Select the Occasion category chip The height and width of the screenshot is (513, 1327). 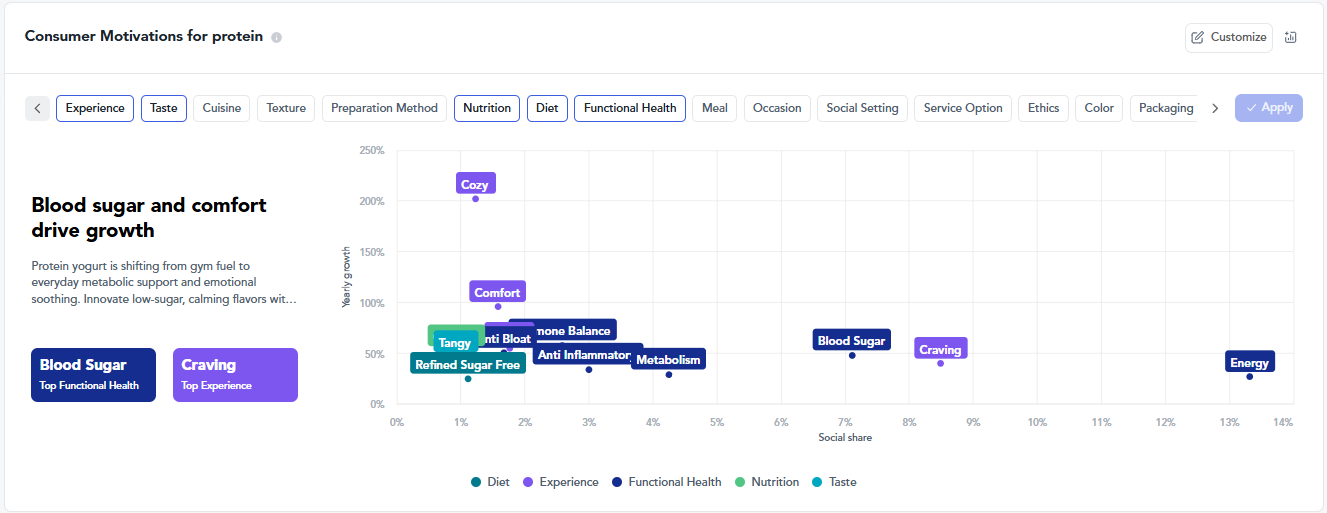(x=777, y=108)
